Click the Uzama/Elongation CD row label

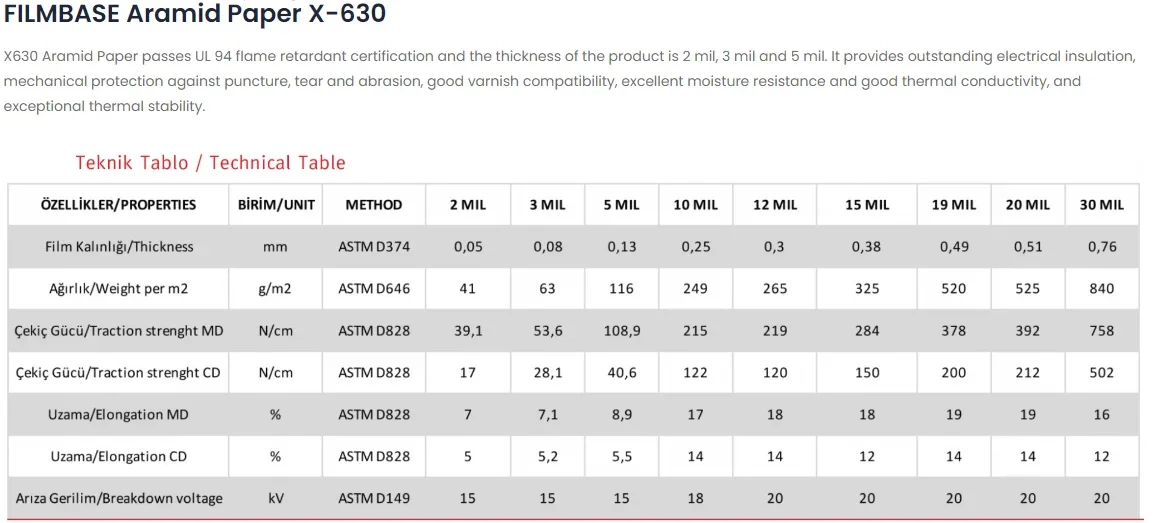pos(119,457)
